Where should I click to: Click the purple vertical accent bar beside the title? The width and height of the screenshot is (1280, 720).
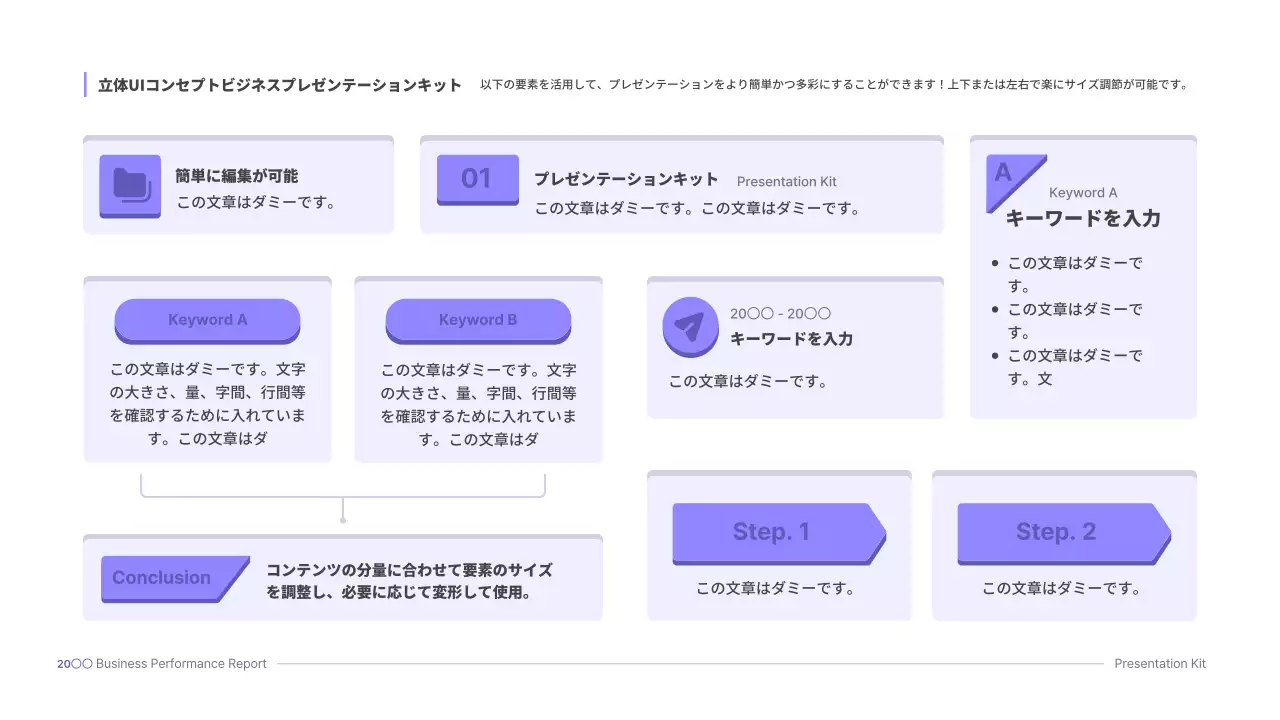[85, 85]
